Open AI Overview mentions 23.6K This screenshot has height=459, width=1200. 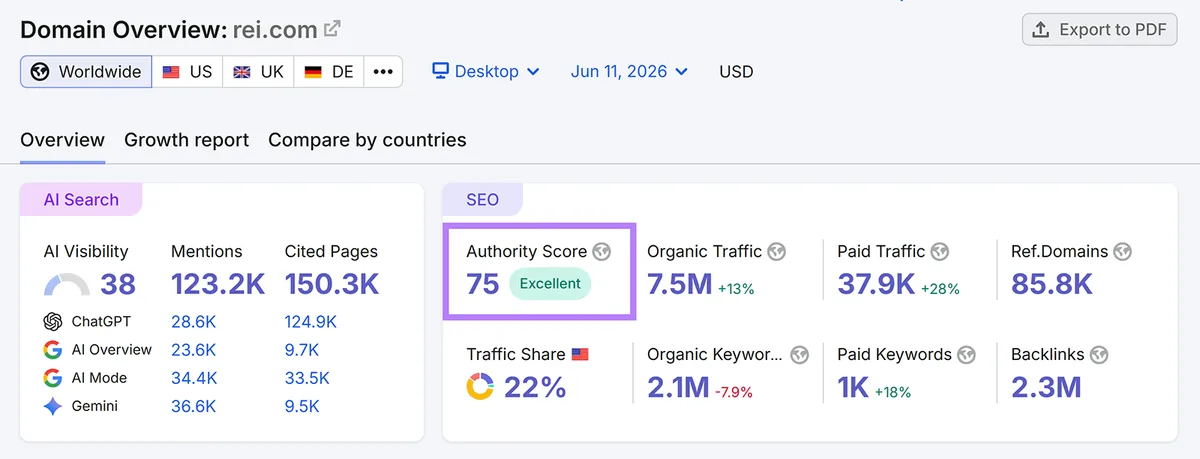click(x=194, y=350)
